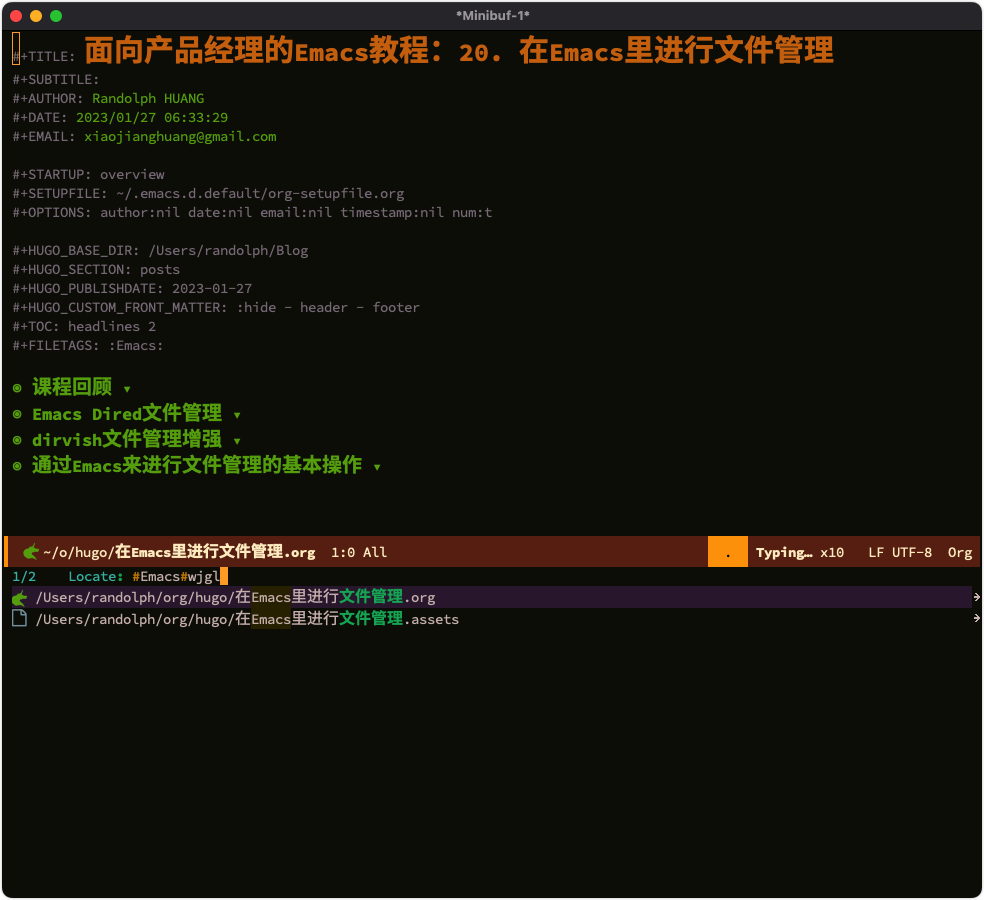984x900 pixels.
Task: Click the email xiaojianghuang@gmail.com
Action: (180, 137)
